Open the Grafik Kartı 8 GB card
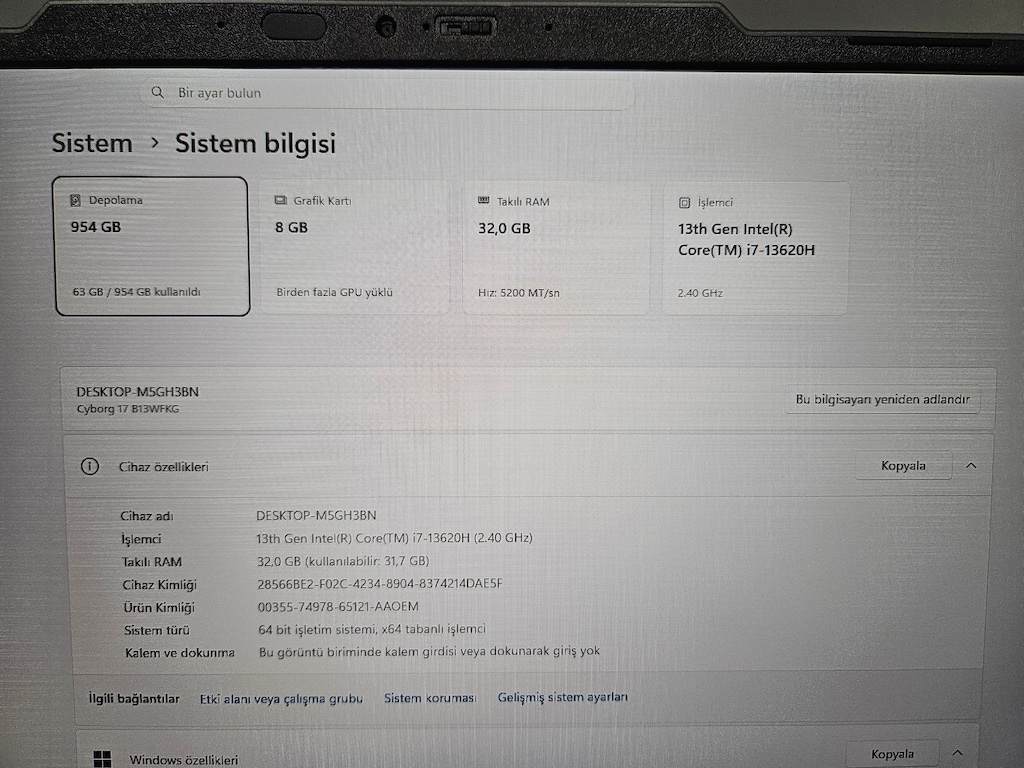The height and width of the screenshot is (768, 1024). click(355, 247)
